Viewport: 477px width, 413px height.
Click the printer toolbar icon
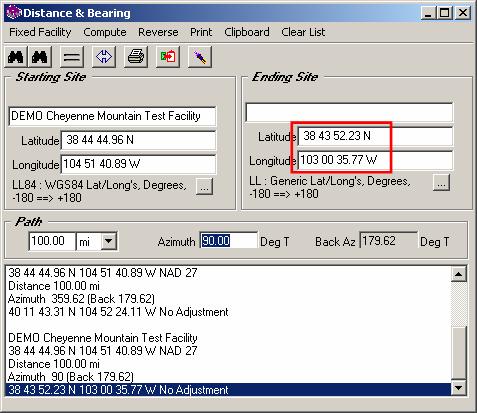136,57
